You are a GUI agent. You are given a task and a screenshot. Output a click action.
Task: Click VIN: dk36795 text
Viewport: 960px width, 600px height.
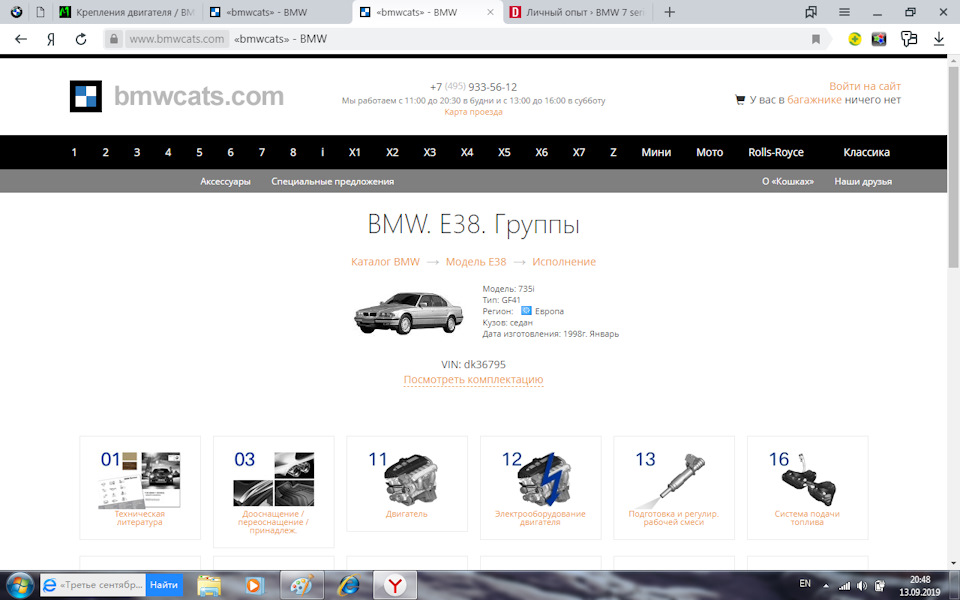[x=473, y=364]
